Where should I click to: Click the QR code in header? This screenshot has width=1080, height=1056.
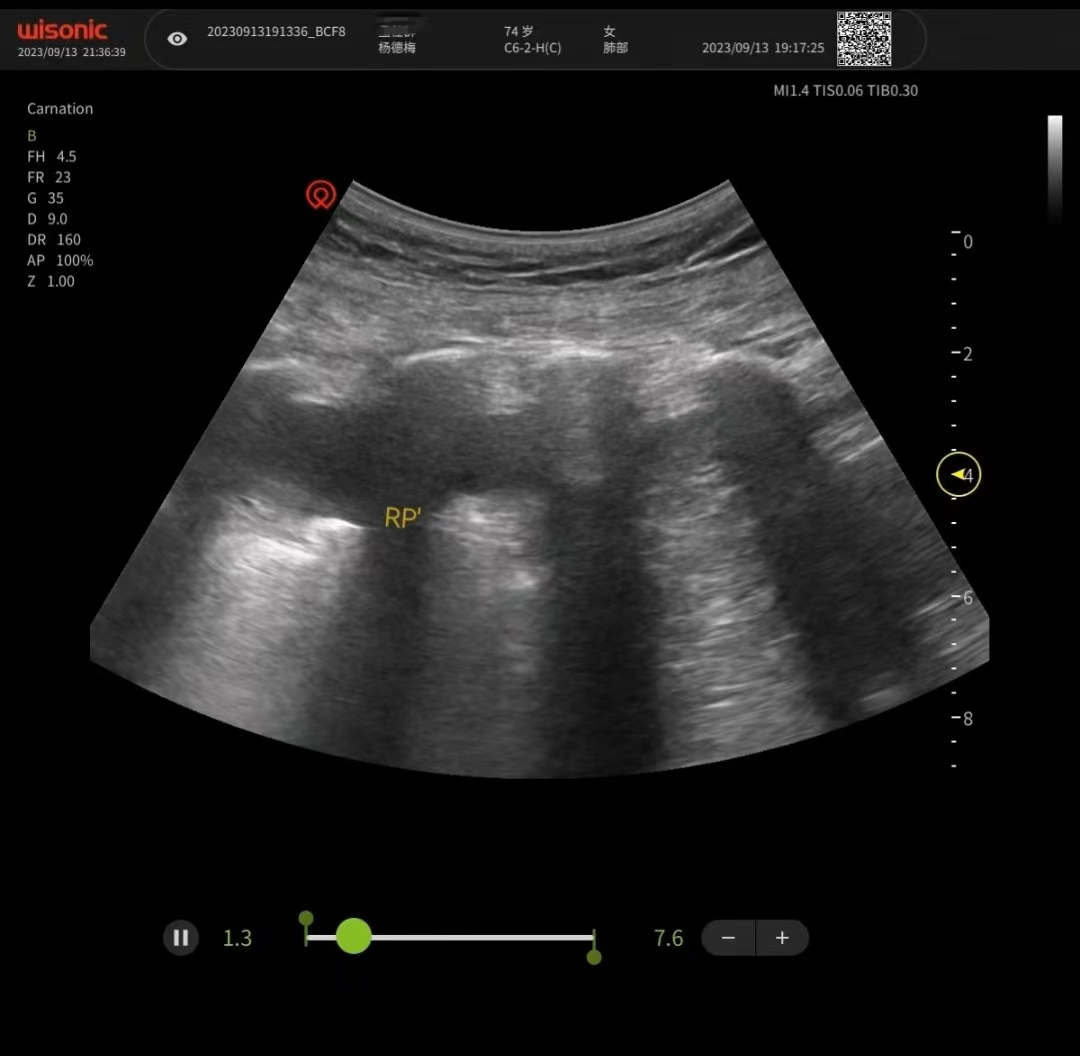[x=863, y=39]
